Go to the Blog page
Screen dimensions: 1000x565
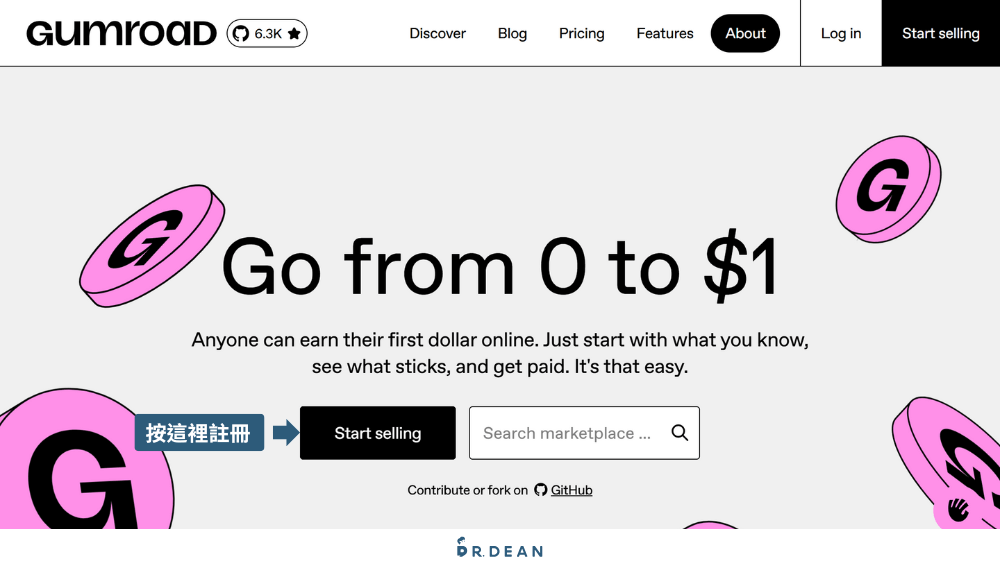tap(512, 34)
